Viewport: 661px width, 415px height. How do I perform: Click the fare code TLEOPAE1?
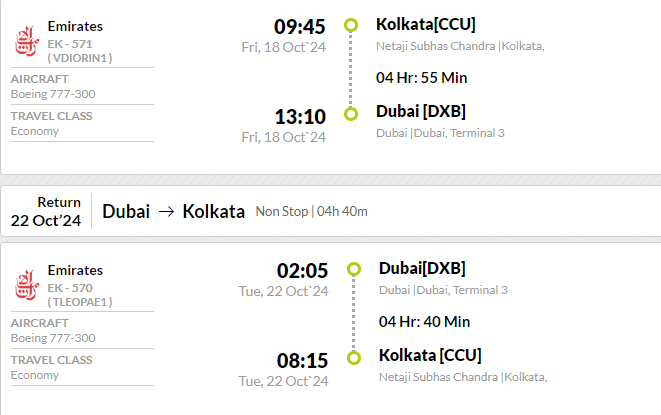pos(80,302)
